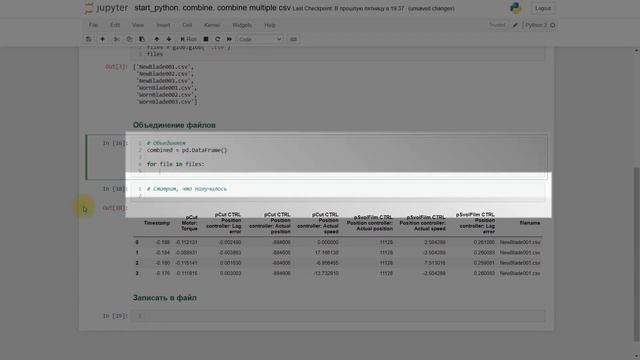Click into the combined = pd.DataFrame() code cell
640x360 pixels.
coord(338,157)
